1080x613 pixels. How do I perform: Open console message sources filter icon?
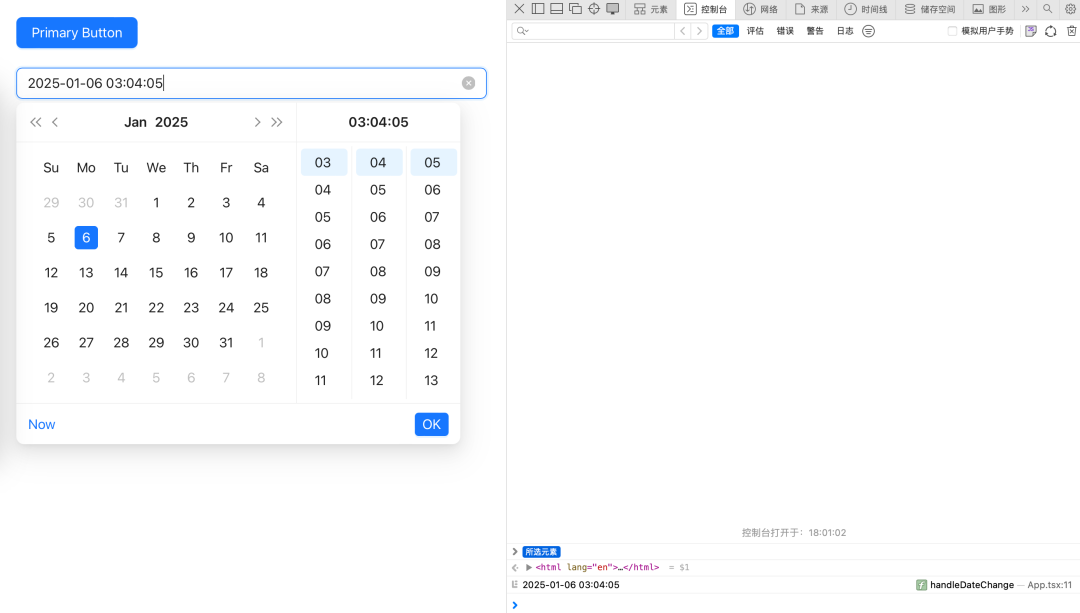(869, 31)
